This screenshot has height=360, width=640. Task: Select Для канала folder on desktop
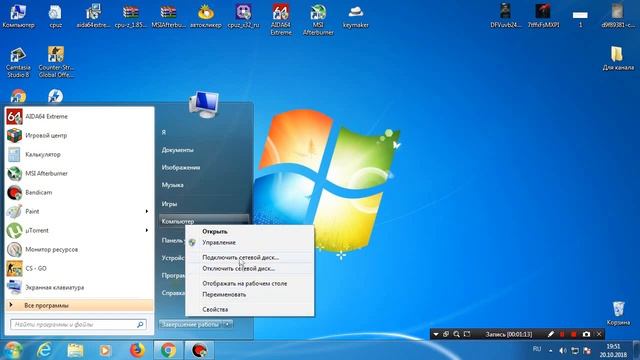[618, 58]
